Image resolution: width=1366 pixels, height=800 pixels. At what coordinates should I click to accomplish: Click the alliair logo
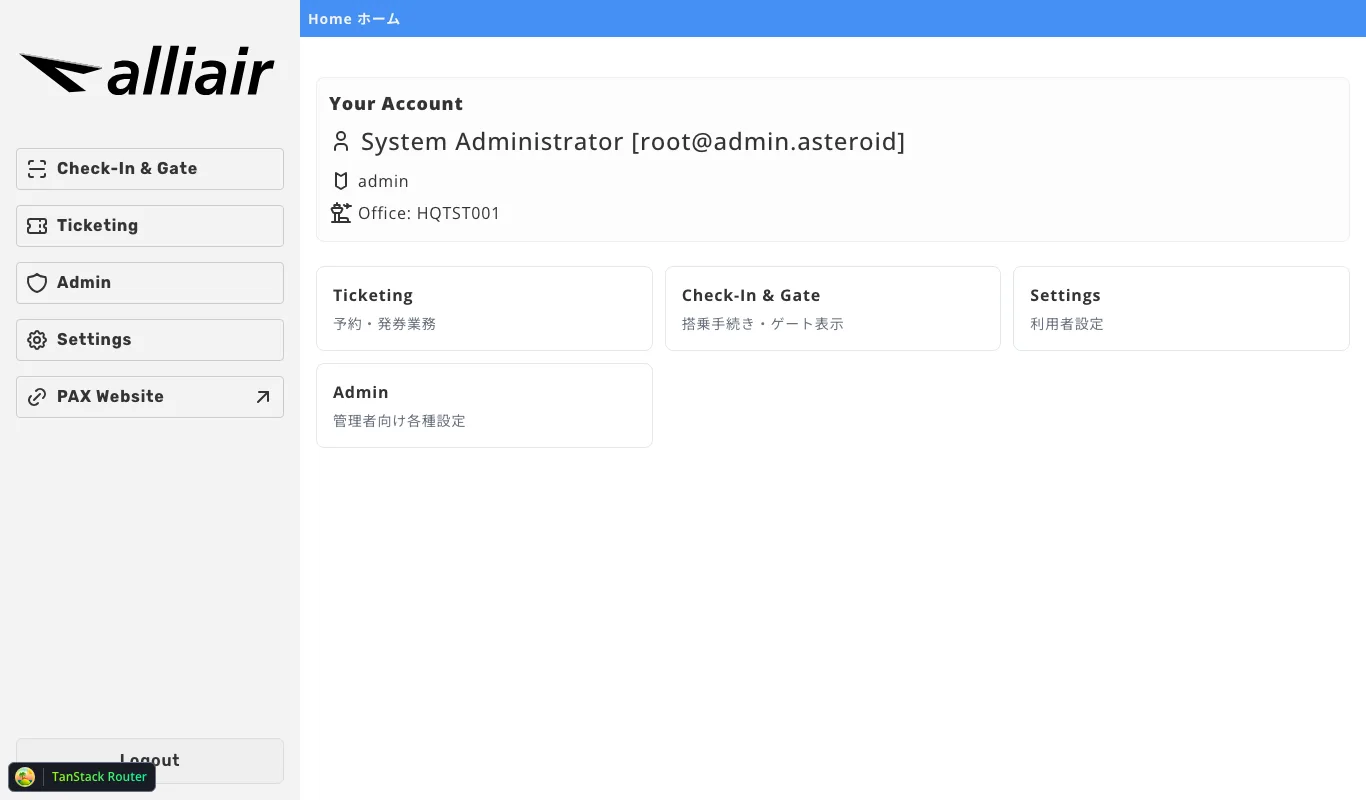147,74
